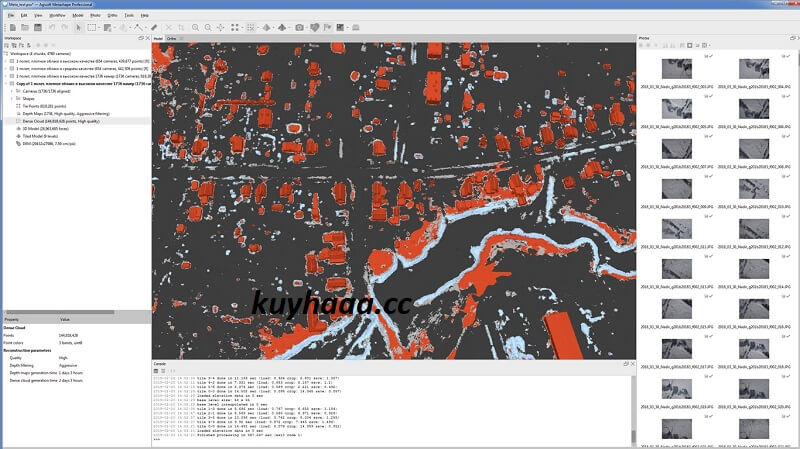The image size is (800, 449).
Task: Open the Workflow menu
Action: [x=57, y=15]
